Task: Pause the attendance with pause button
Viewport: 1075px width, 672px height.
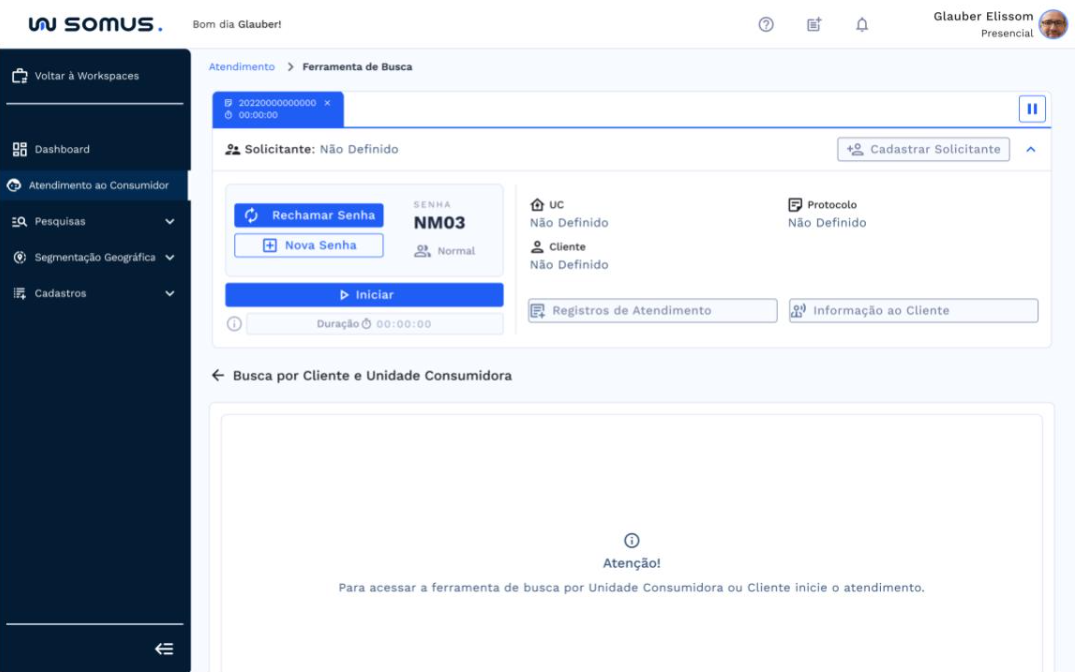Action: tap(1032, 108)
